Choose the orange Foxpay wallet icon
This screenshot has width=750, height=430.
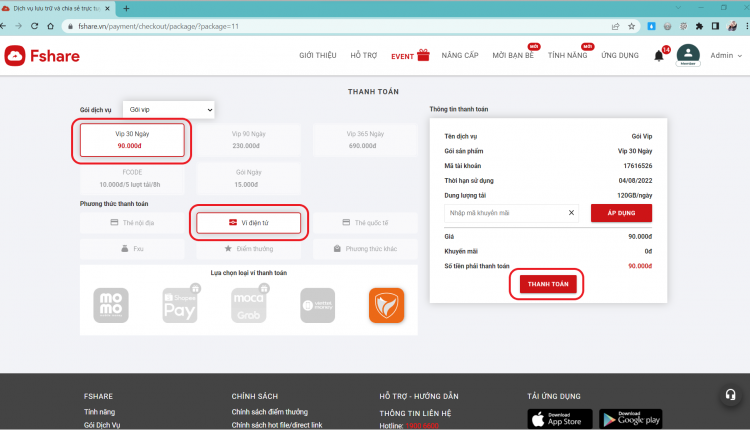click(x=386, y=305)
